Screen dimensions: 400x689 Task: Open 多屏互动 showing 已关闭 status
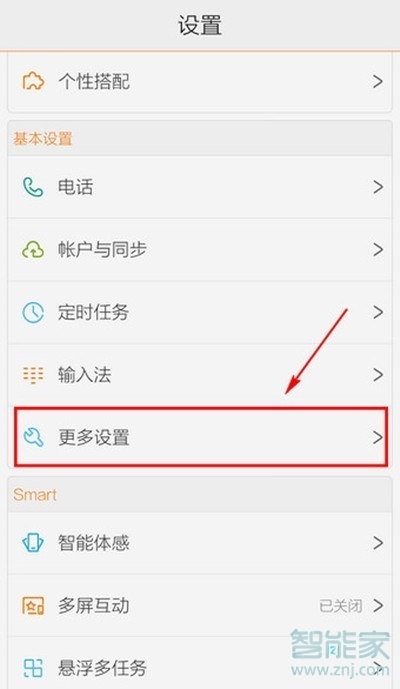(200, 606)
